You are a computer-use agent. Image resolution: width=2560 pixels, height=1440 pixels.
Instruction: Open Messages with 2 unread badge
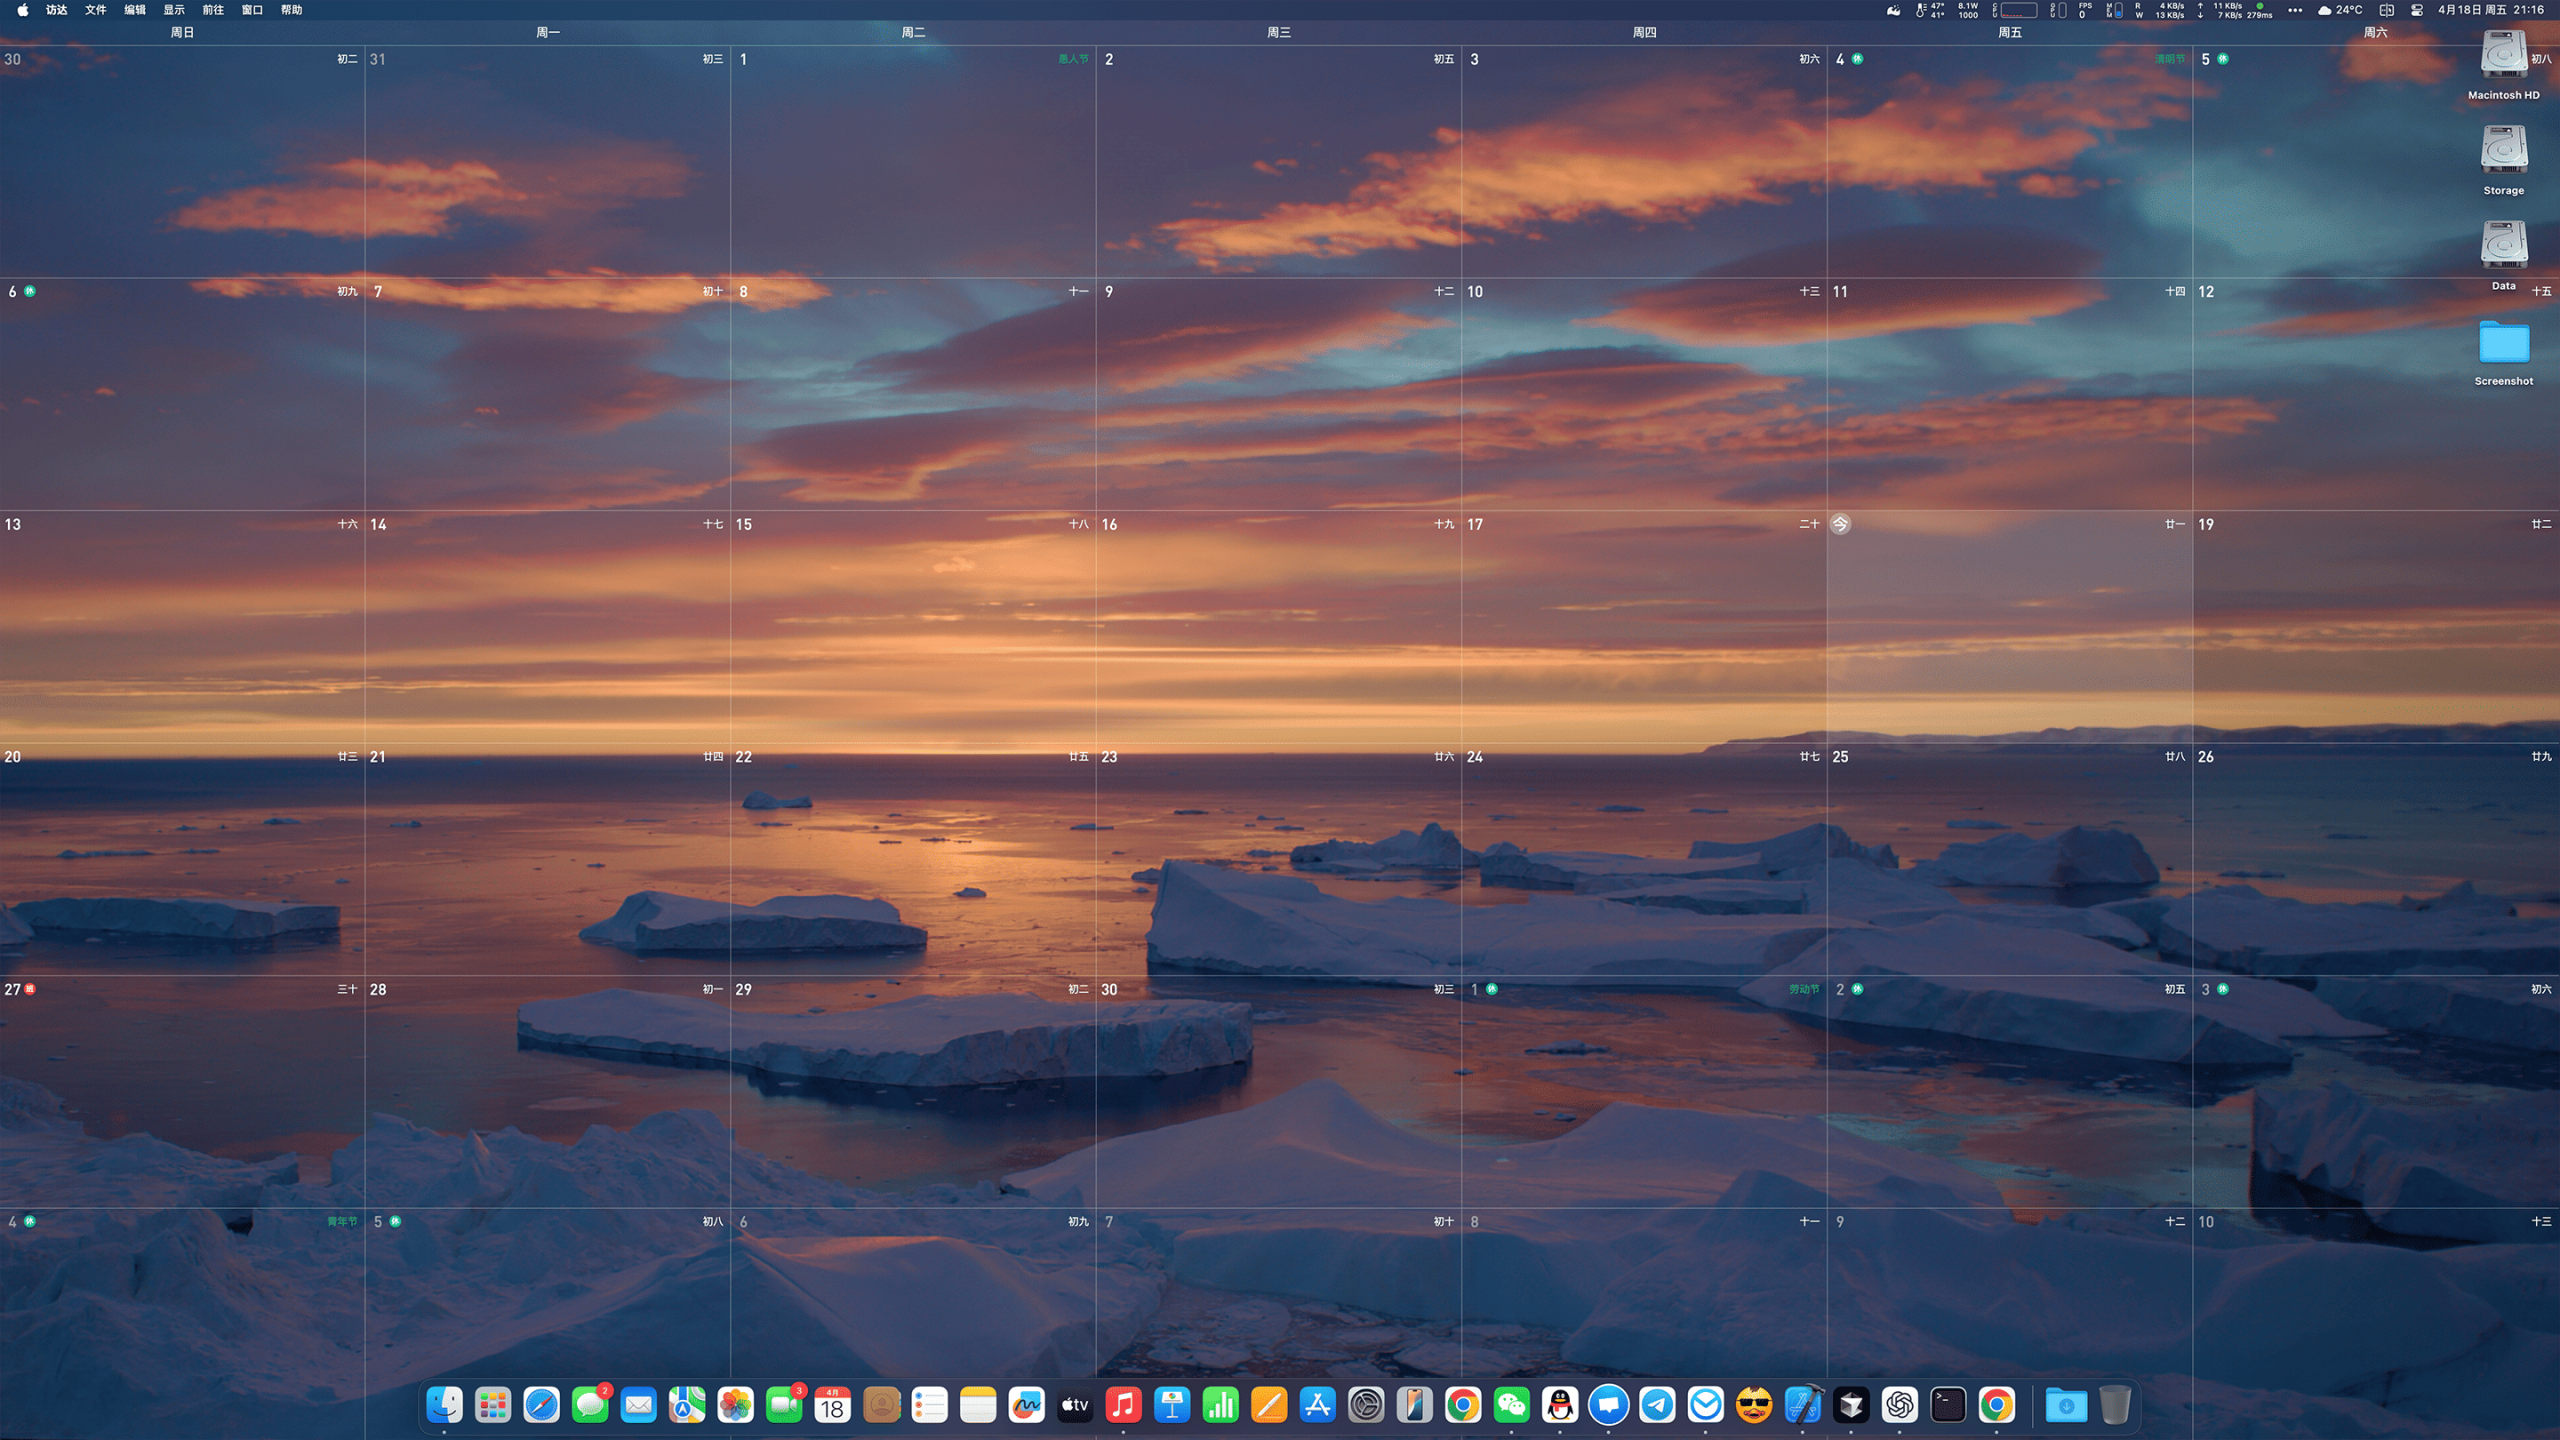590,1405
